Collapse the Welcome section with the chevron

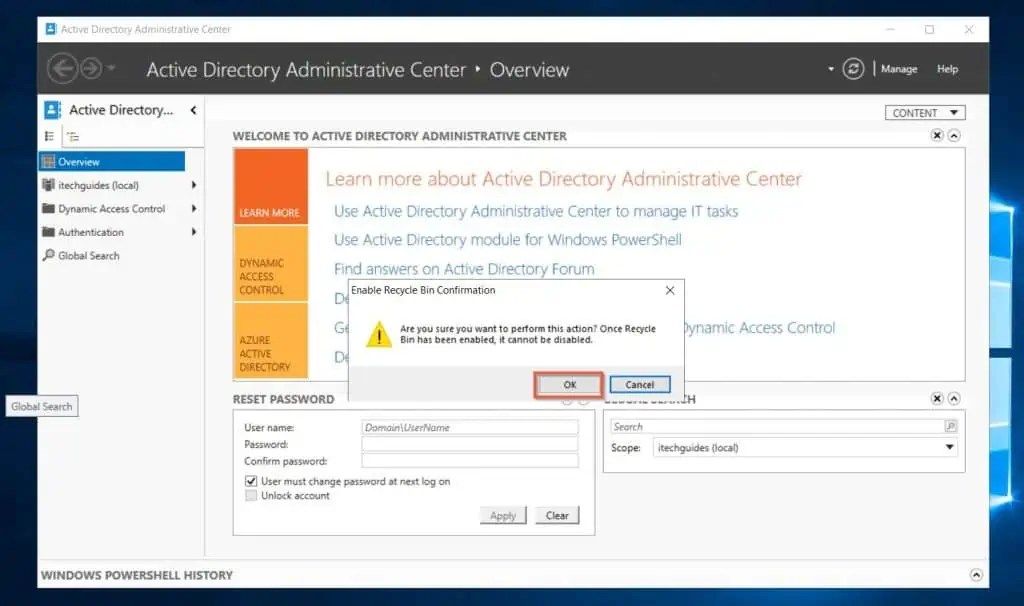point(954,135)
